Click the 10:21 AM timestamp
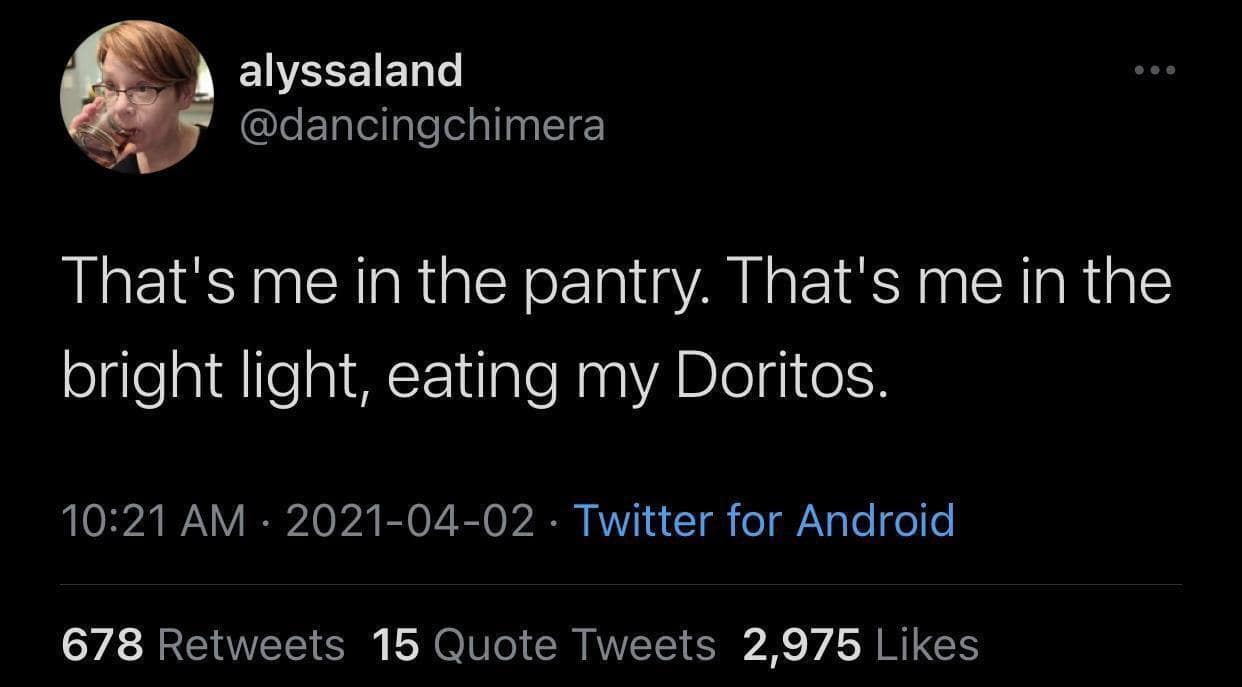 (153, 521)
